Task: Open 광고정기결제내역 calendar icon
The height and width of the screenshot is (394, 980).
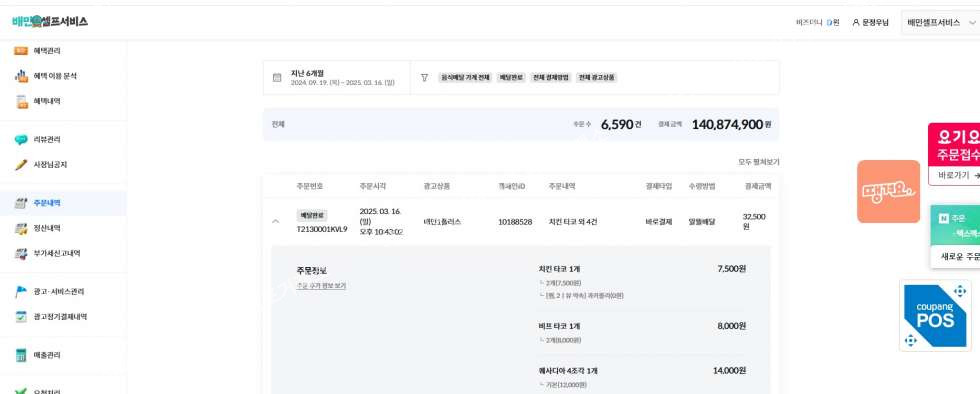Action: tap(21, 316)
